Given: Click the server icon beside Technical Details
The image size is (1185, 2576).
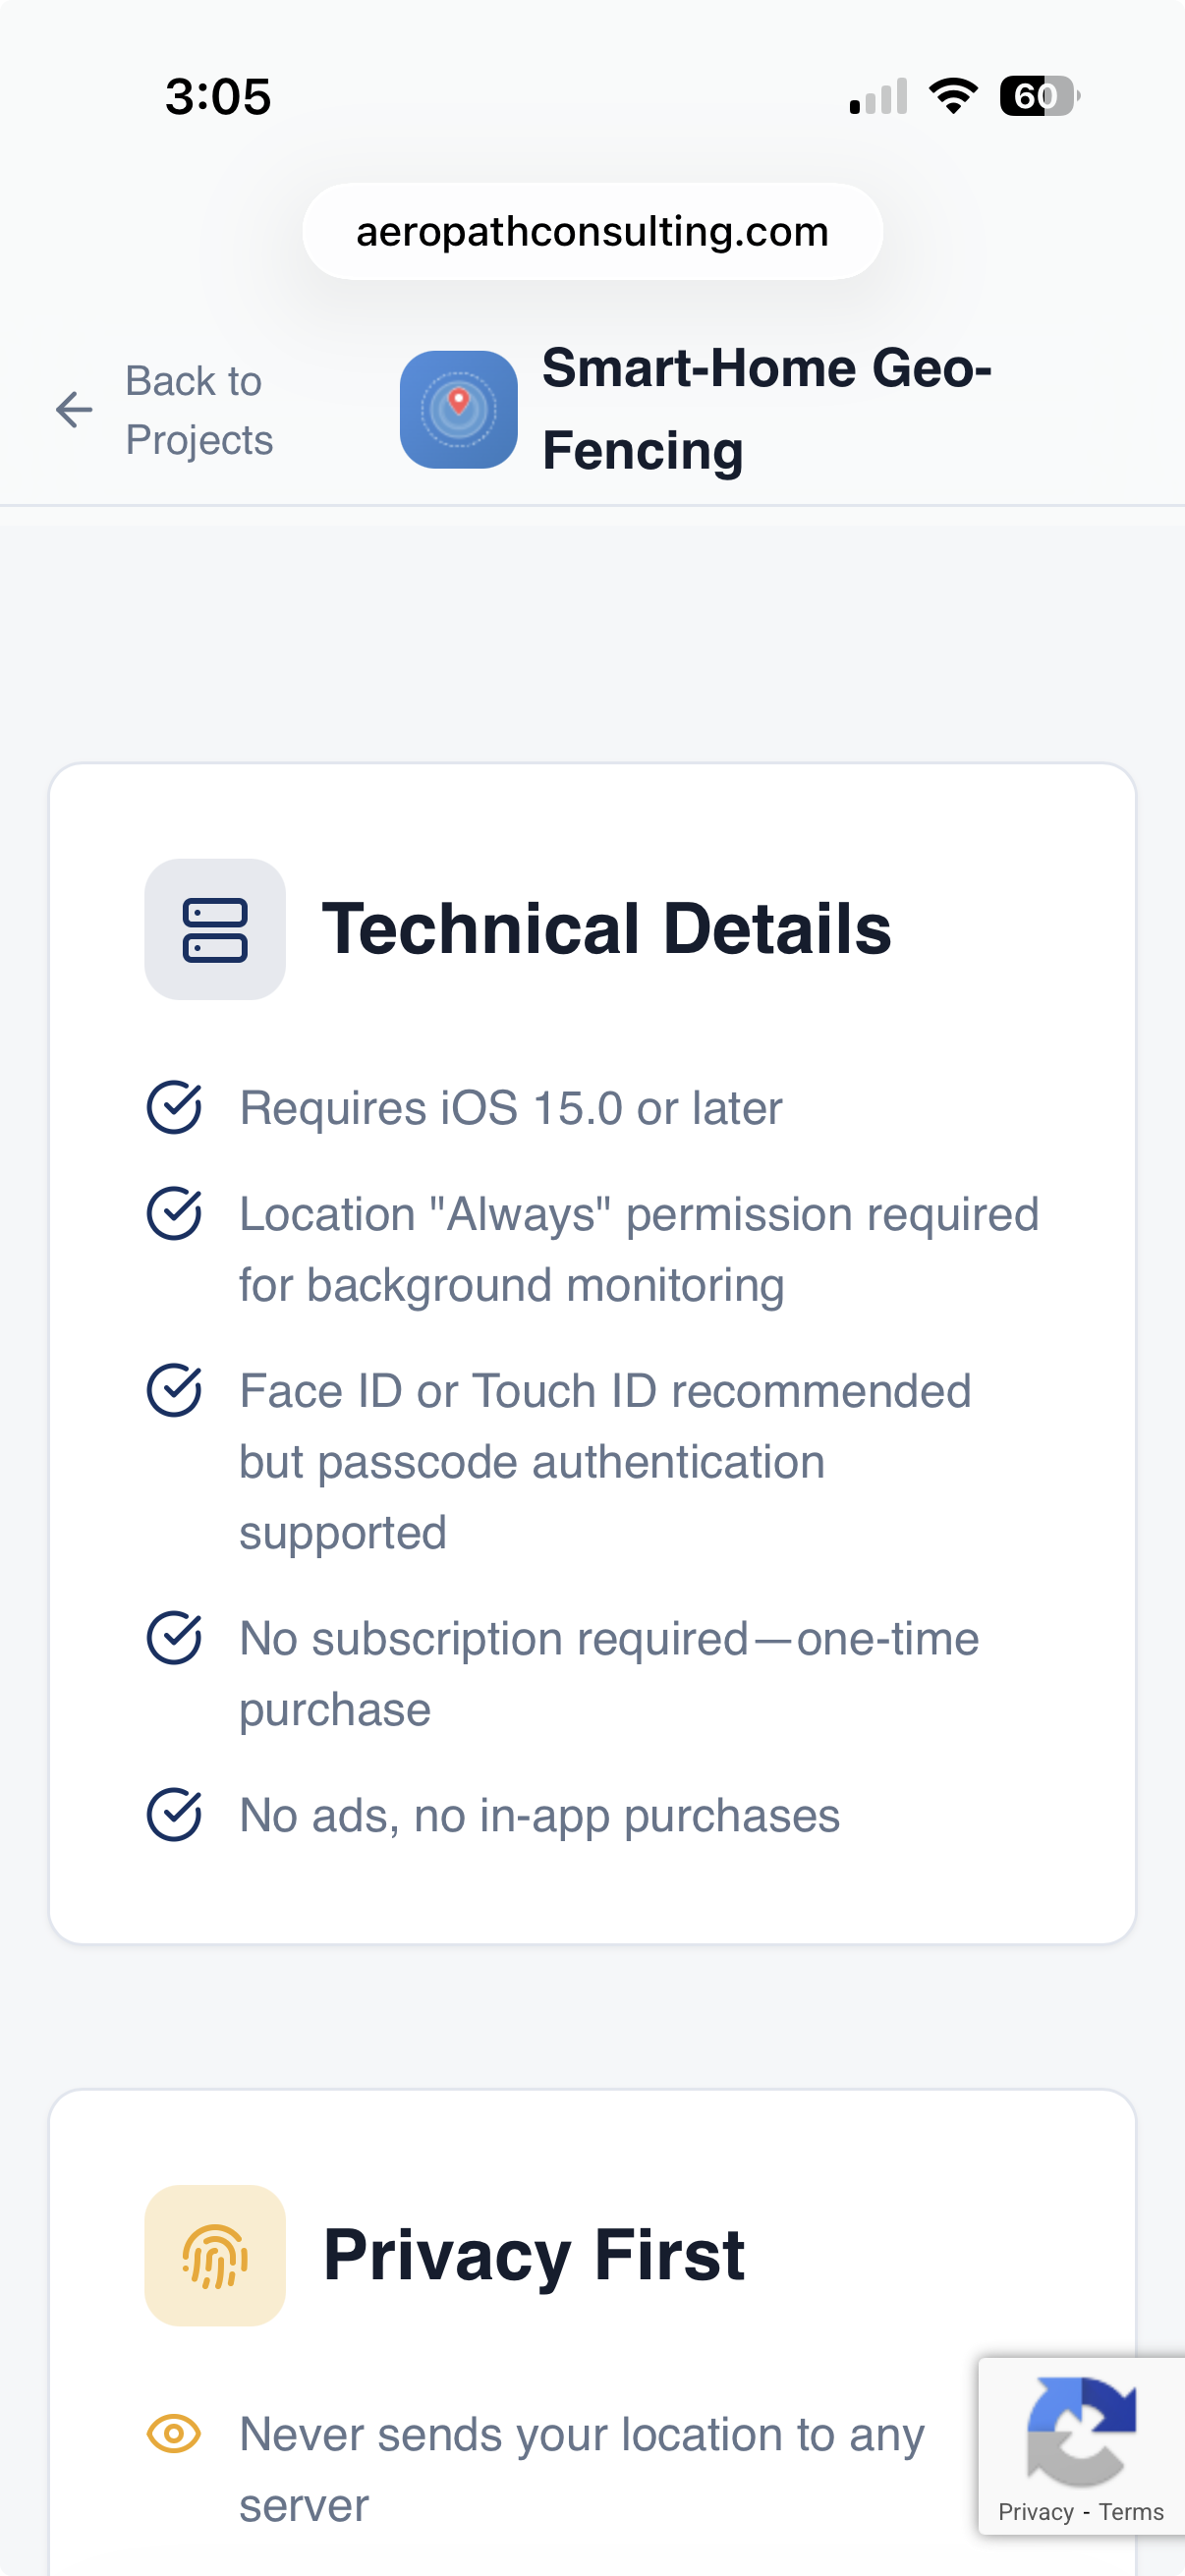Looking at the screenshot, I should 215,929.
